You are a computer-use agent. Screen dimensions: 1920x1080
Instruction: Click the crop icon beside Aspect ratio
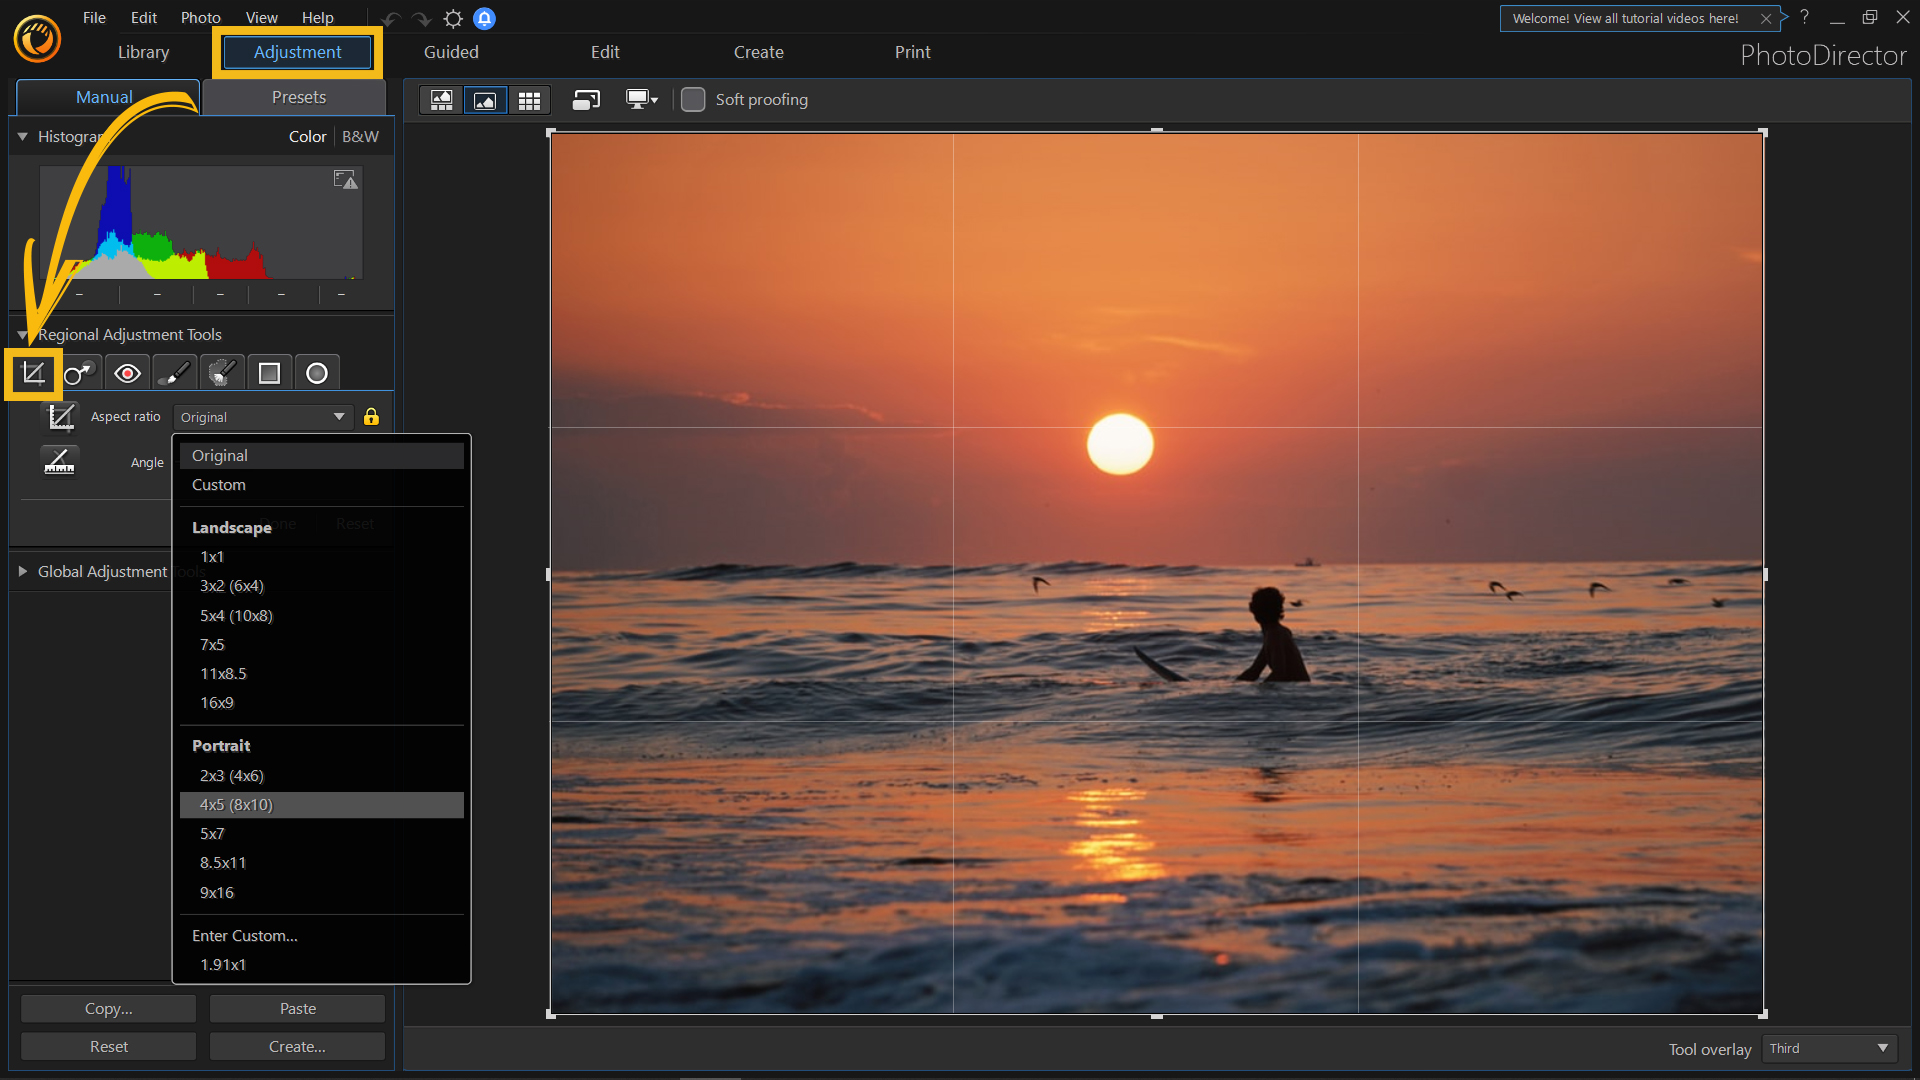61,416
